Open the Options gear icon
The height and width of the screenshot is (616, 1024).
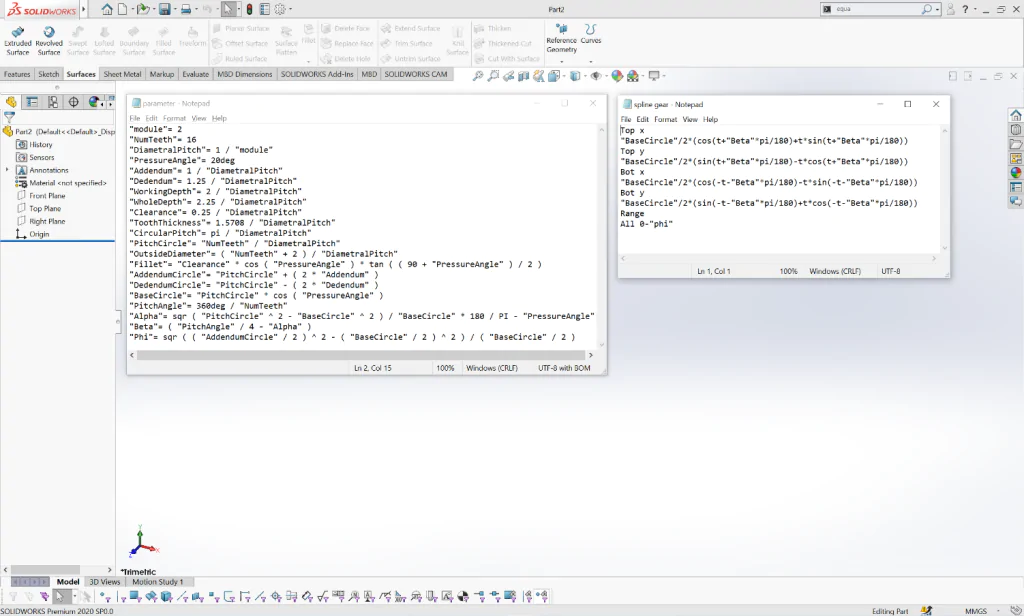point(280,9)
